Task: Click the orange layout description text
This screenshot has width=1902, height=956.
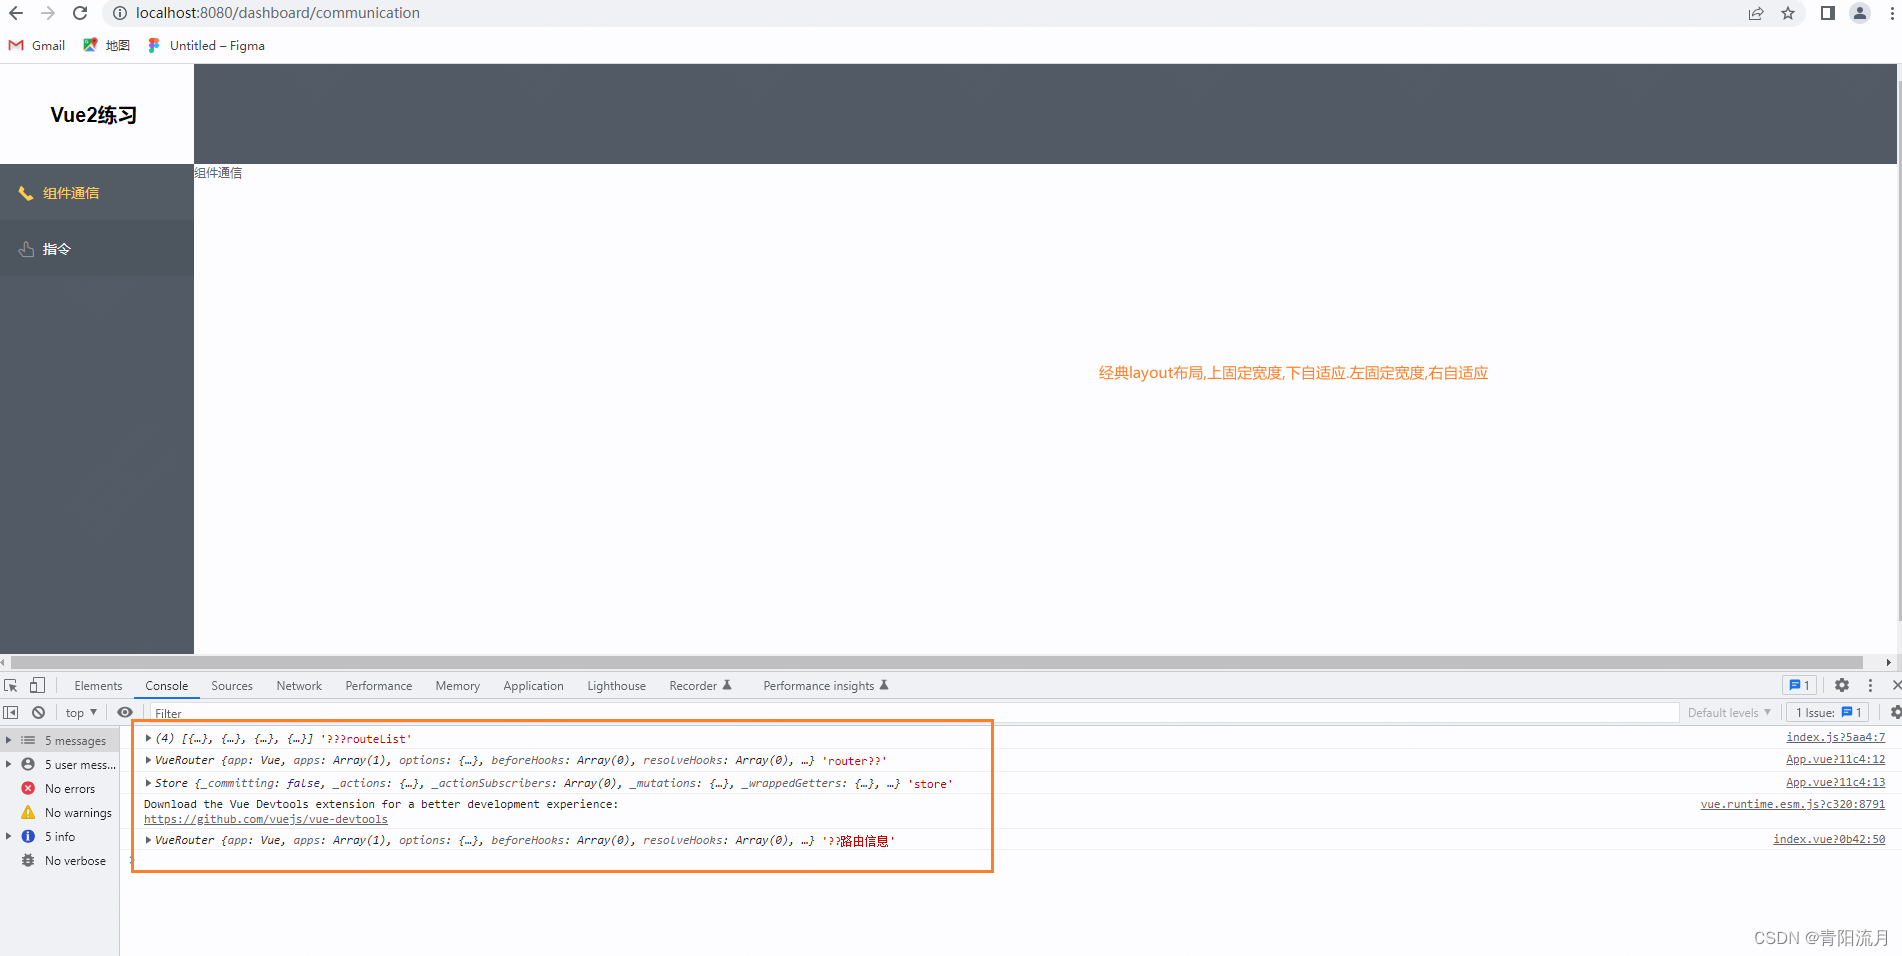Action: [1293, 373]
